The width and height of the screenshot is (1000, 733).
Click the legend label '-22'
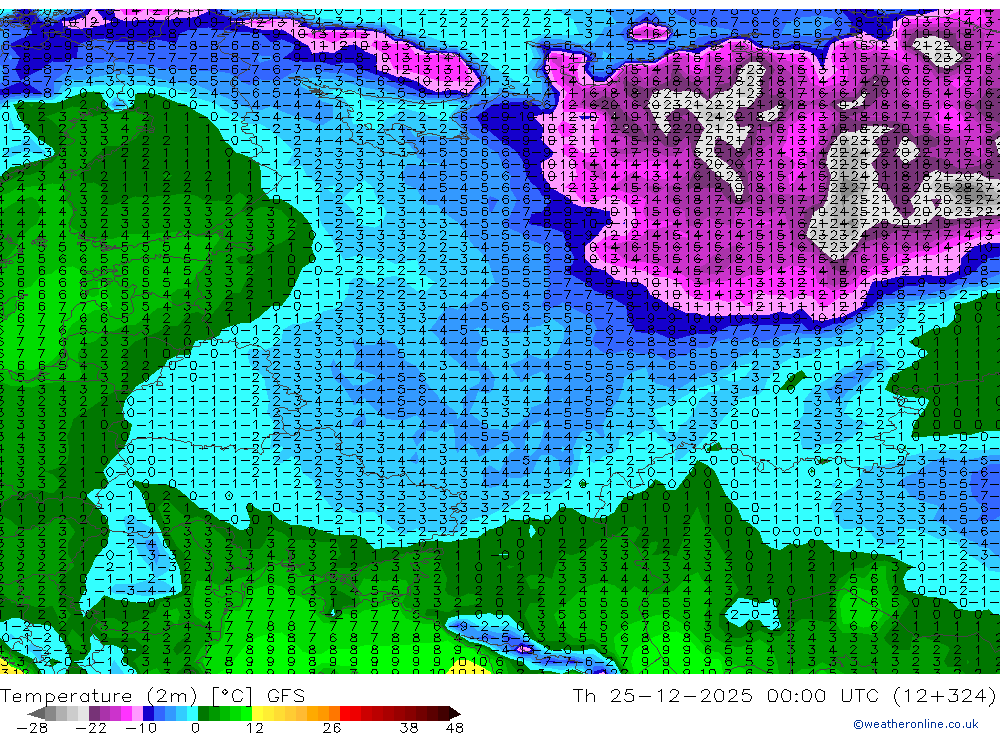pyautogui.click(x=91, y=728)
